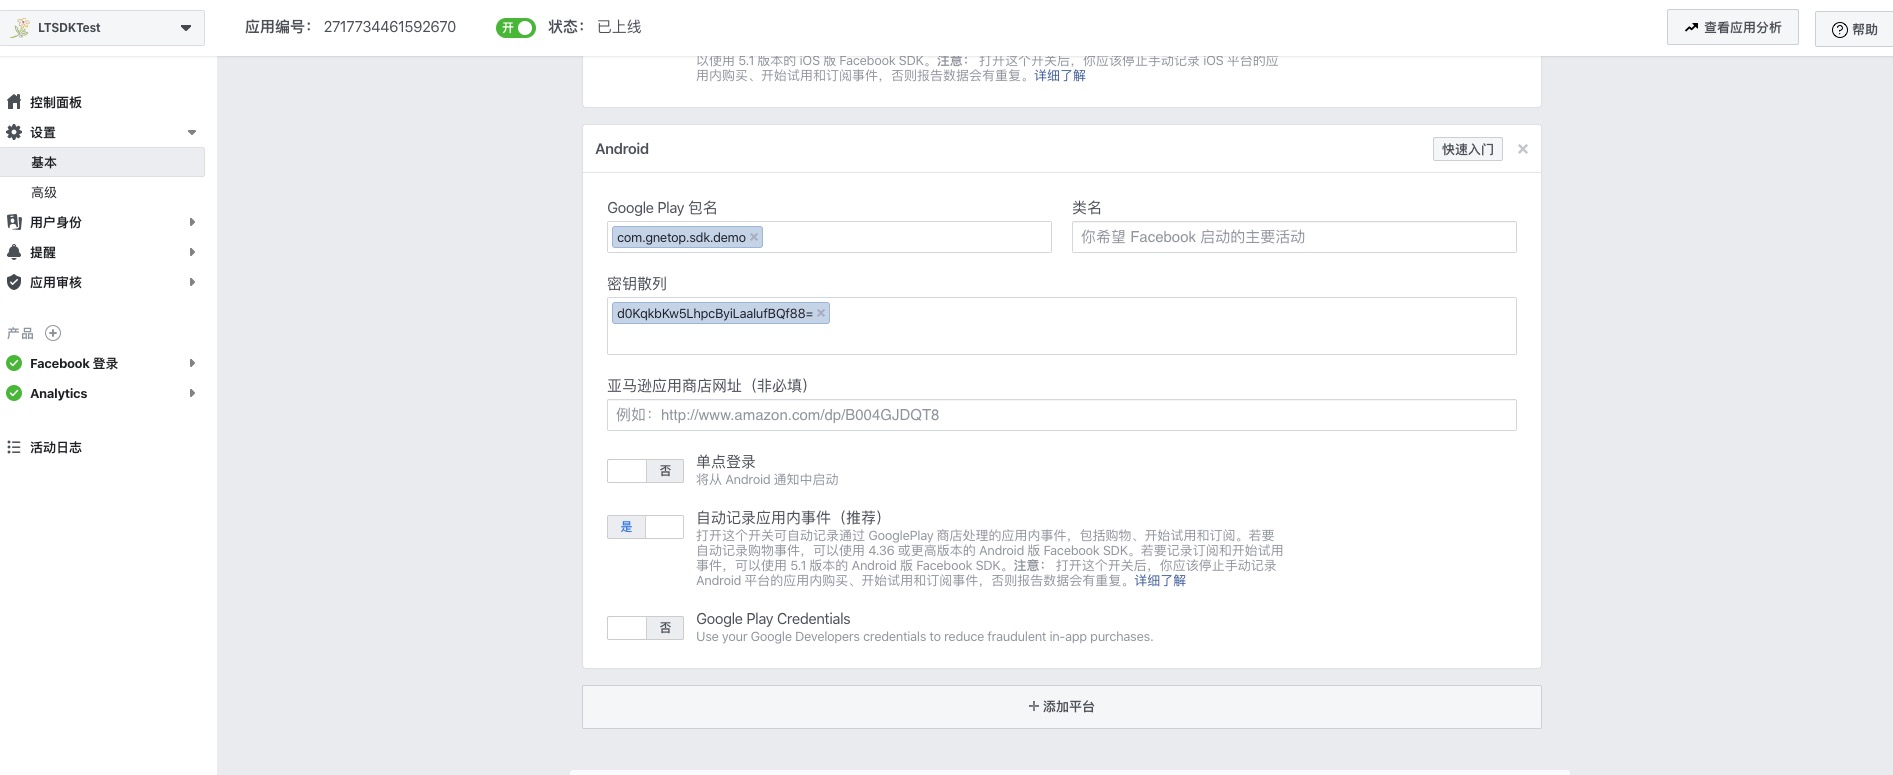The width and height of the screenshot is (1893, 775).
Task: Expand Analytics submenu arrow
Action: [x=192, y=393]
